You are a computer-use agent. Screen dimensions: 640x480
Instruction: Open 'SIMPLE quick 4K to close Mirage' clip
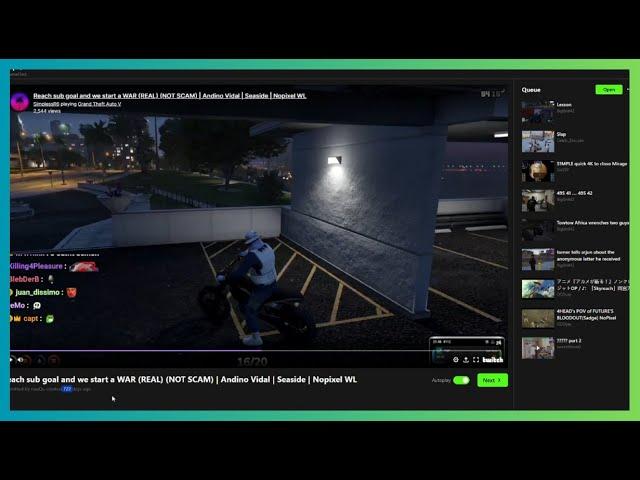[575, 171]
